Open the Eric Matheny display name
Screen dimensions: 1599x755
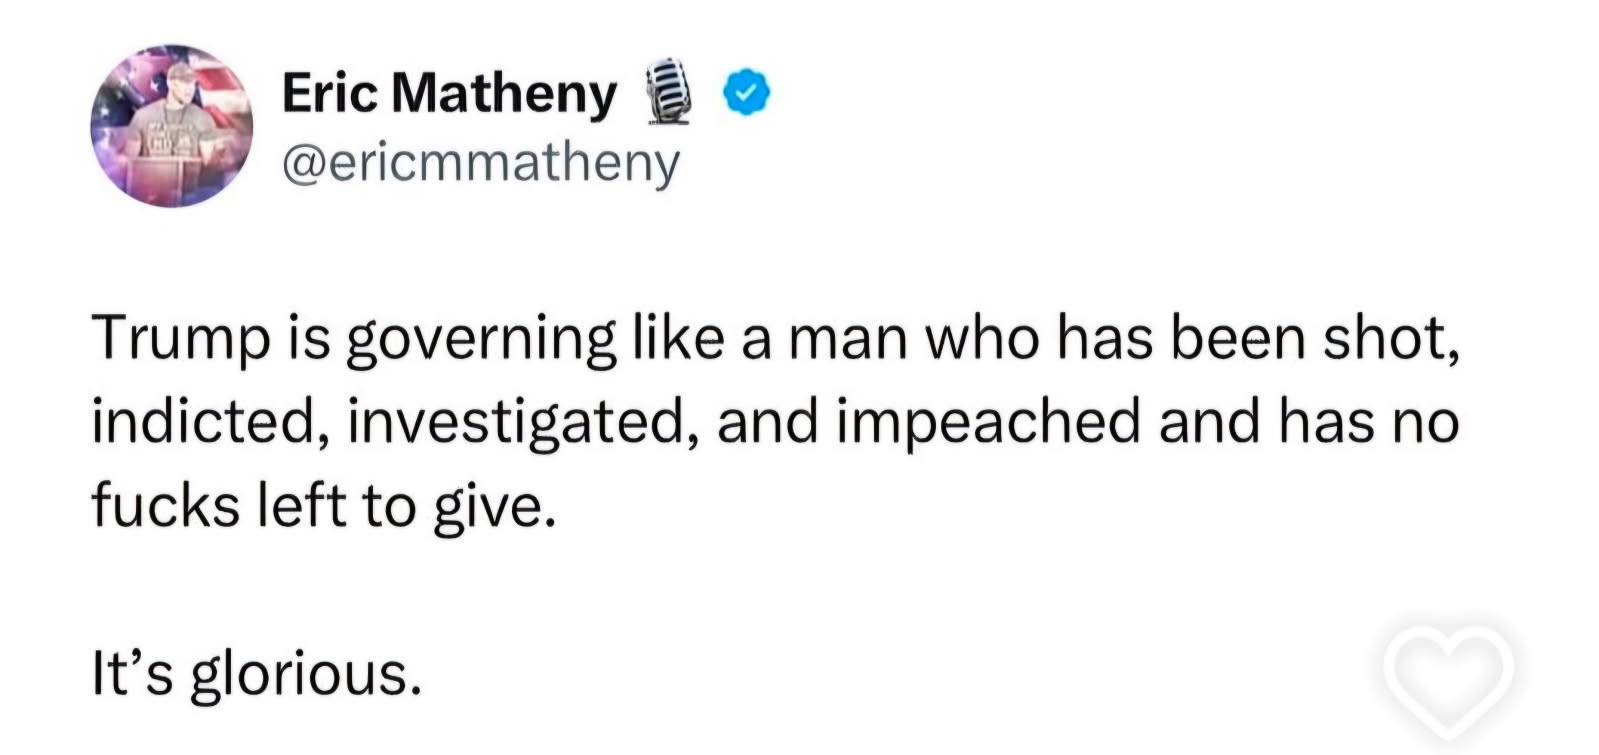point(449,93)
